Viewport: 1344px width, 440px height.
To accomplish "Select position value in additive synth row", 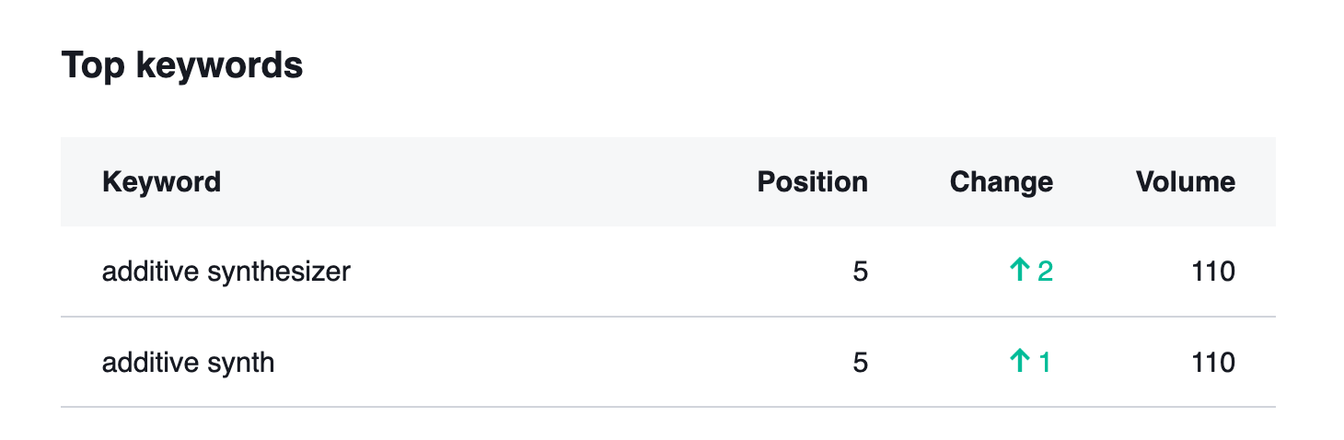I will pos(860,362).
